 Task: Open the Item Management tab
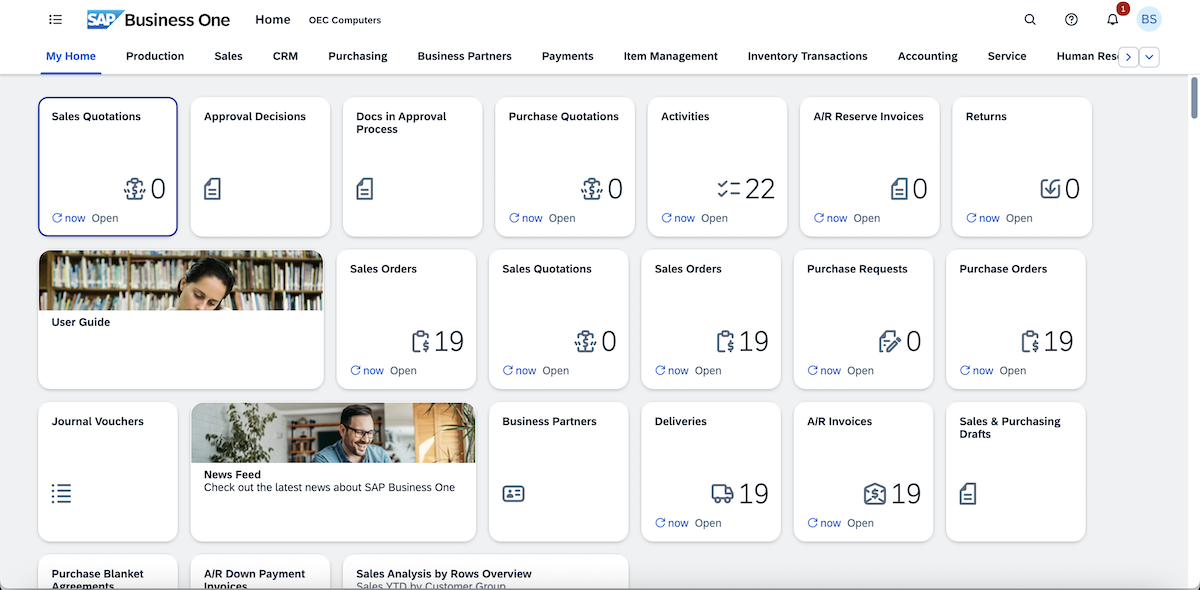point(670,56)
